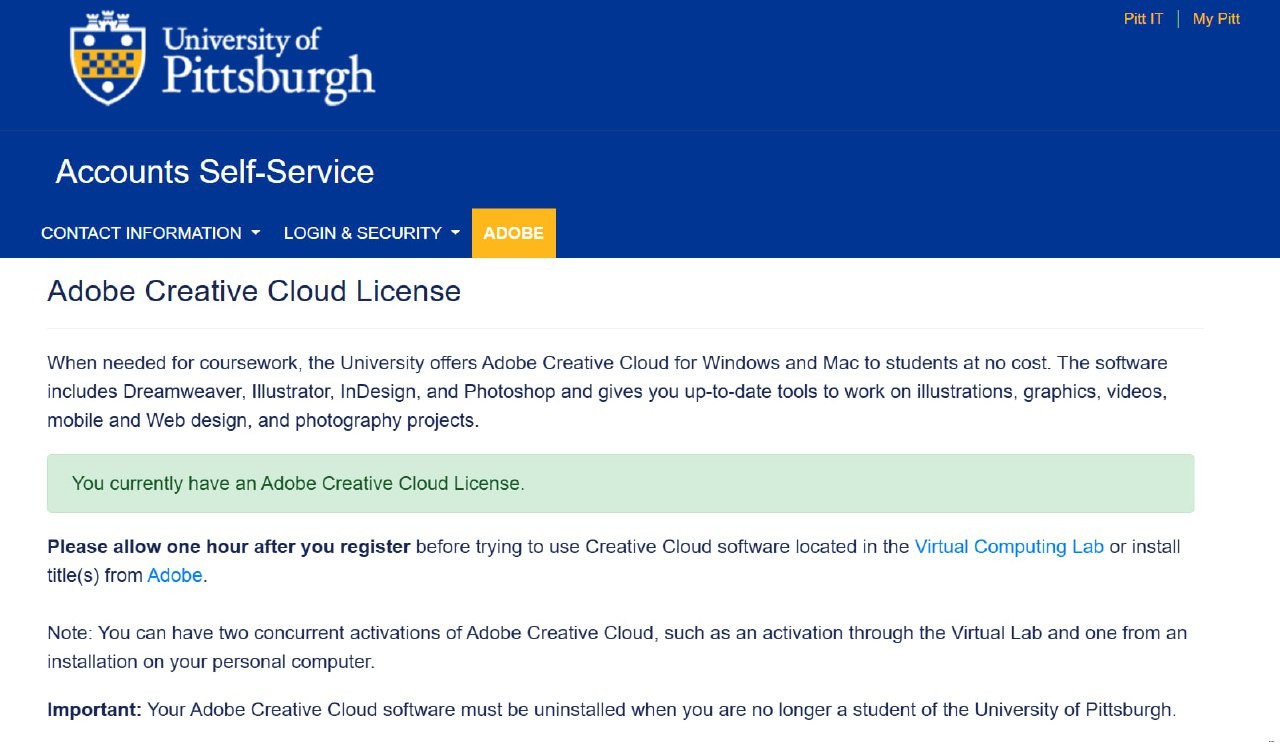Viewport: 1280px width, 748px height.
Task: Click the Adobe Creative Cloud License heading
Action: click(x=254, y=291)
